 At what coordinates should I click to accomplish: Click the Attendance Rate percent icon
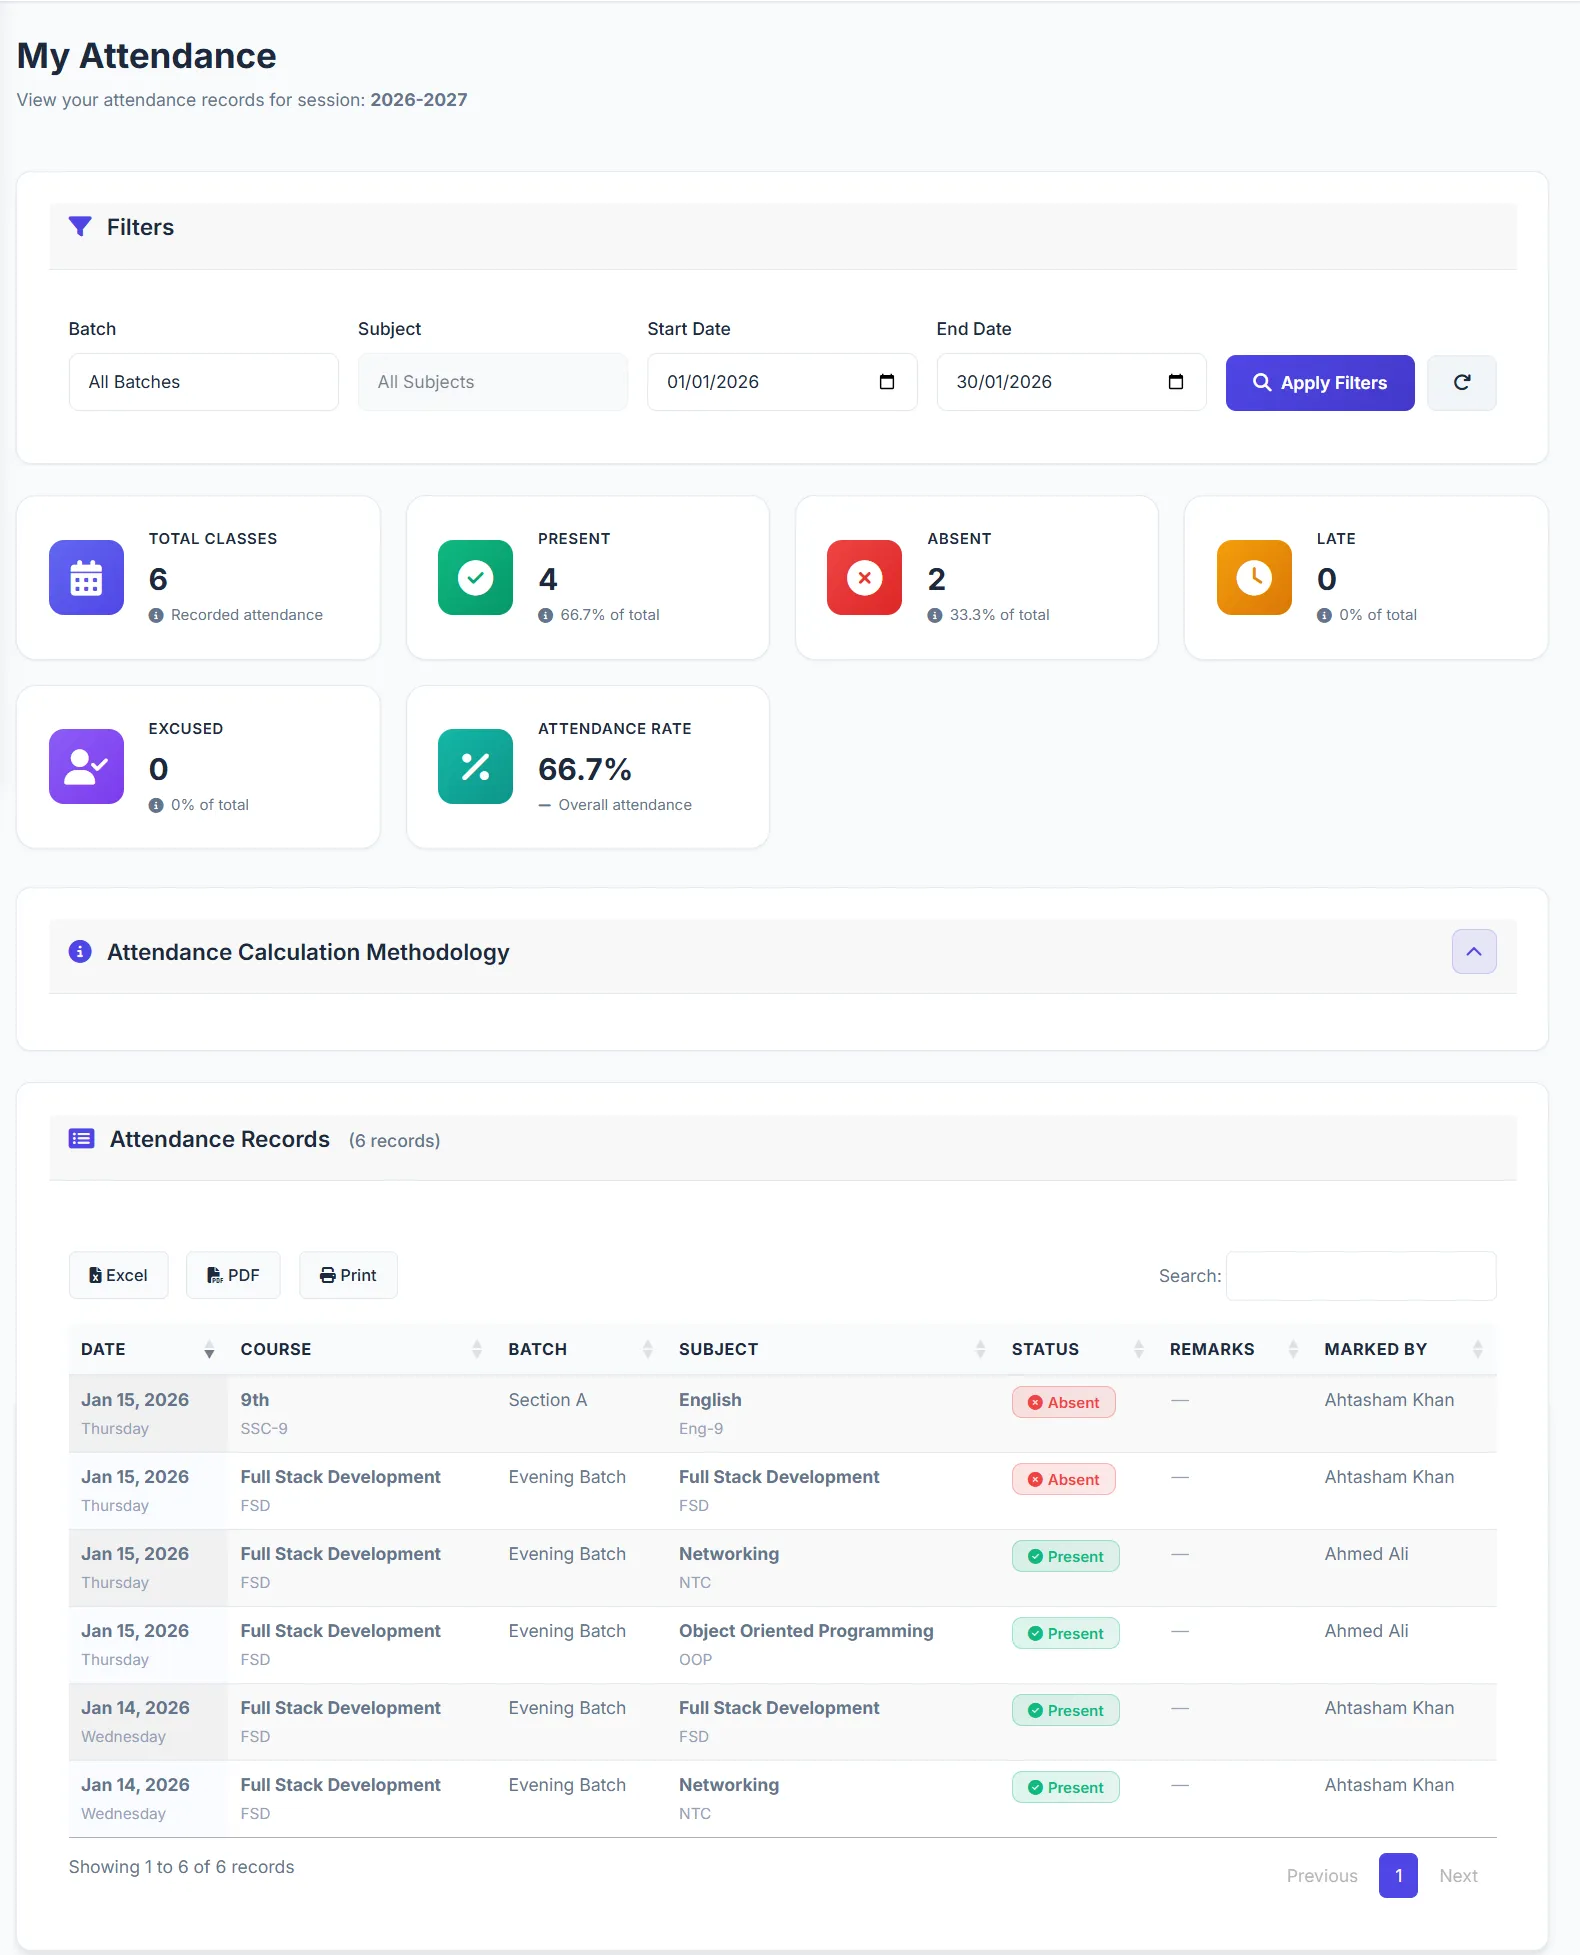tap(475, 767)
